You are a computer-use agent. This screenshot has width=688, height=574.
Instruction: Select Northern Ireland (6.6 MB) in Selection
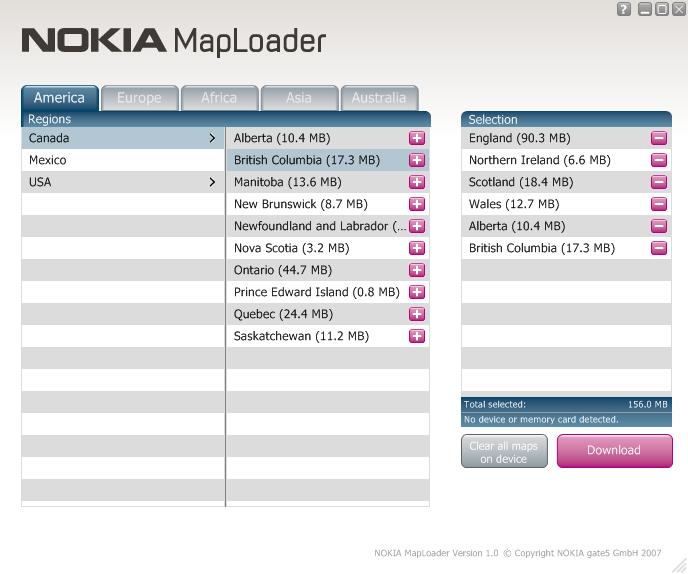tap(566, 160)
